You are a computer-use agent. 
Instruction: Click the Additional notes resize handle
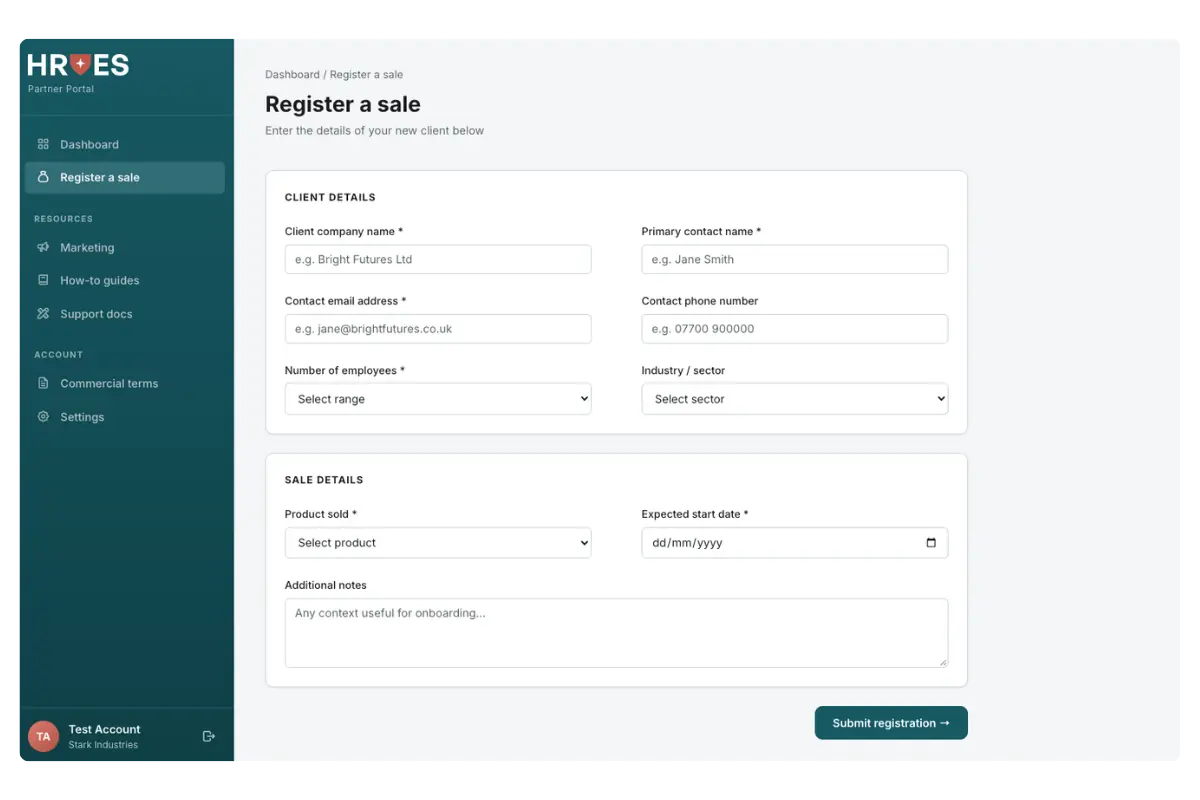tap(941, 661)
